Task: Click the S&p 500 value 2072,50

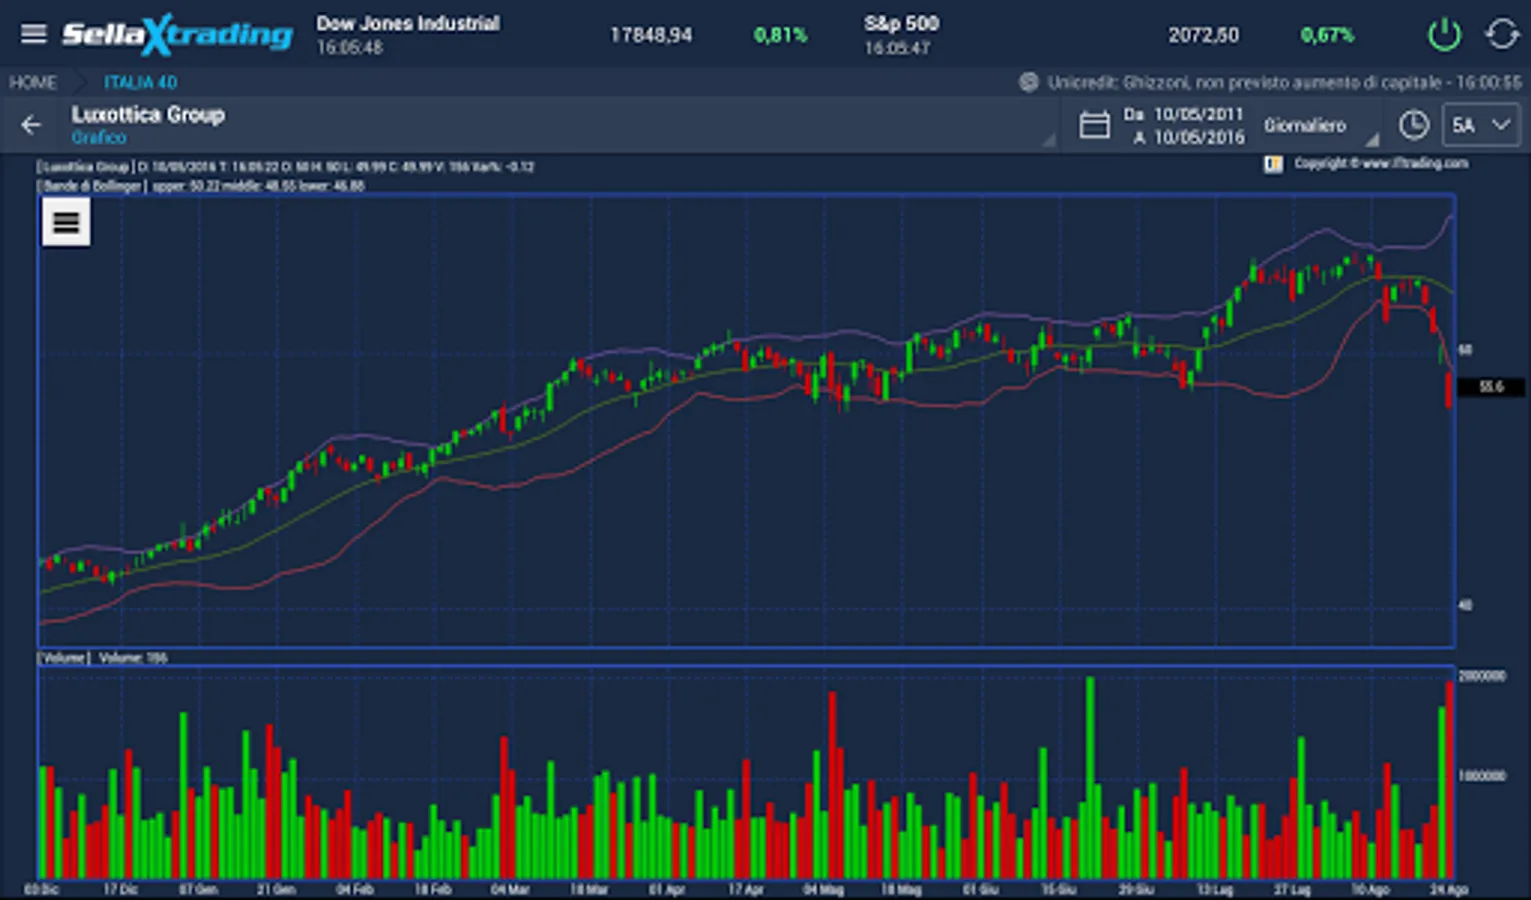Action: 1203,35
